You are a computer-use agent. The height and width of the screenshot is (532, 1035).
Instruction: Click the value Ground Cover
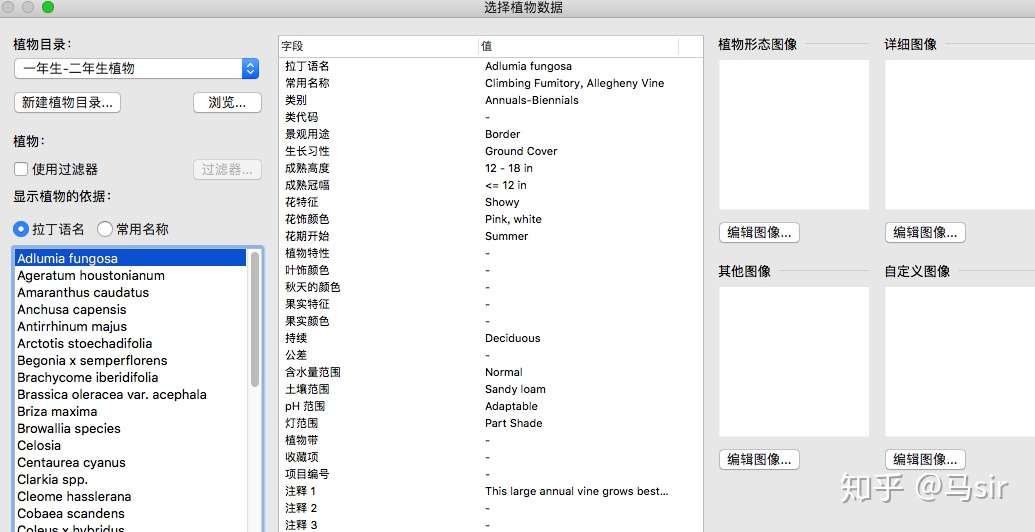(x=521, y=151)
